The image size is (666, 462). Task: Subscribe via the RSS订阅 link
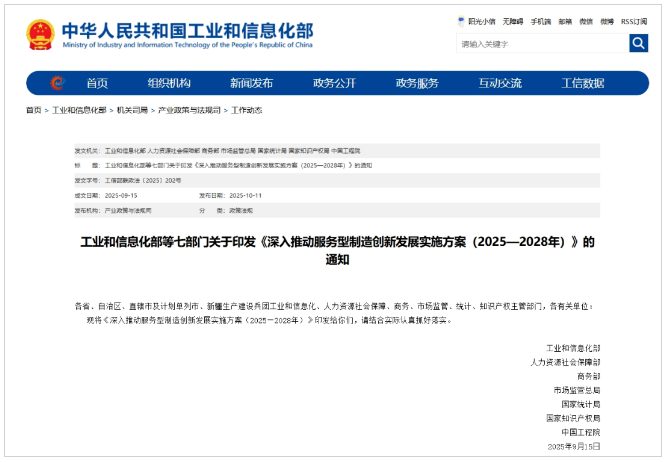(x=634, y=21)
